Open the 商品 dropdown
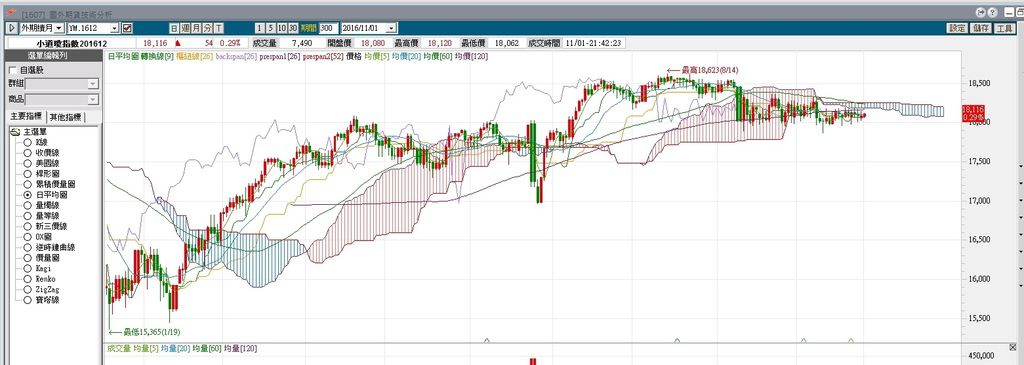Viewport: 1024px width, 365px height. [x=93, y=99]
